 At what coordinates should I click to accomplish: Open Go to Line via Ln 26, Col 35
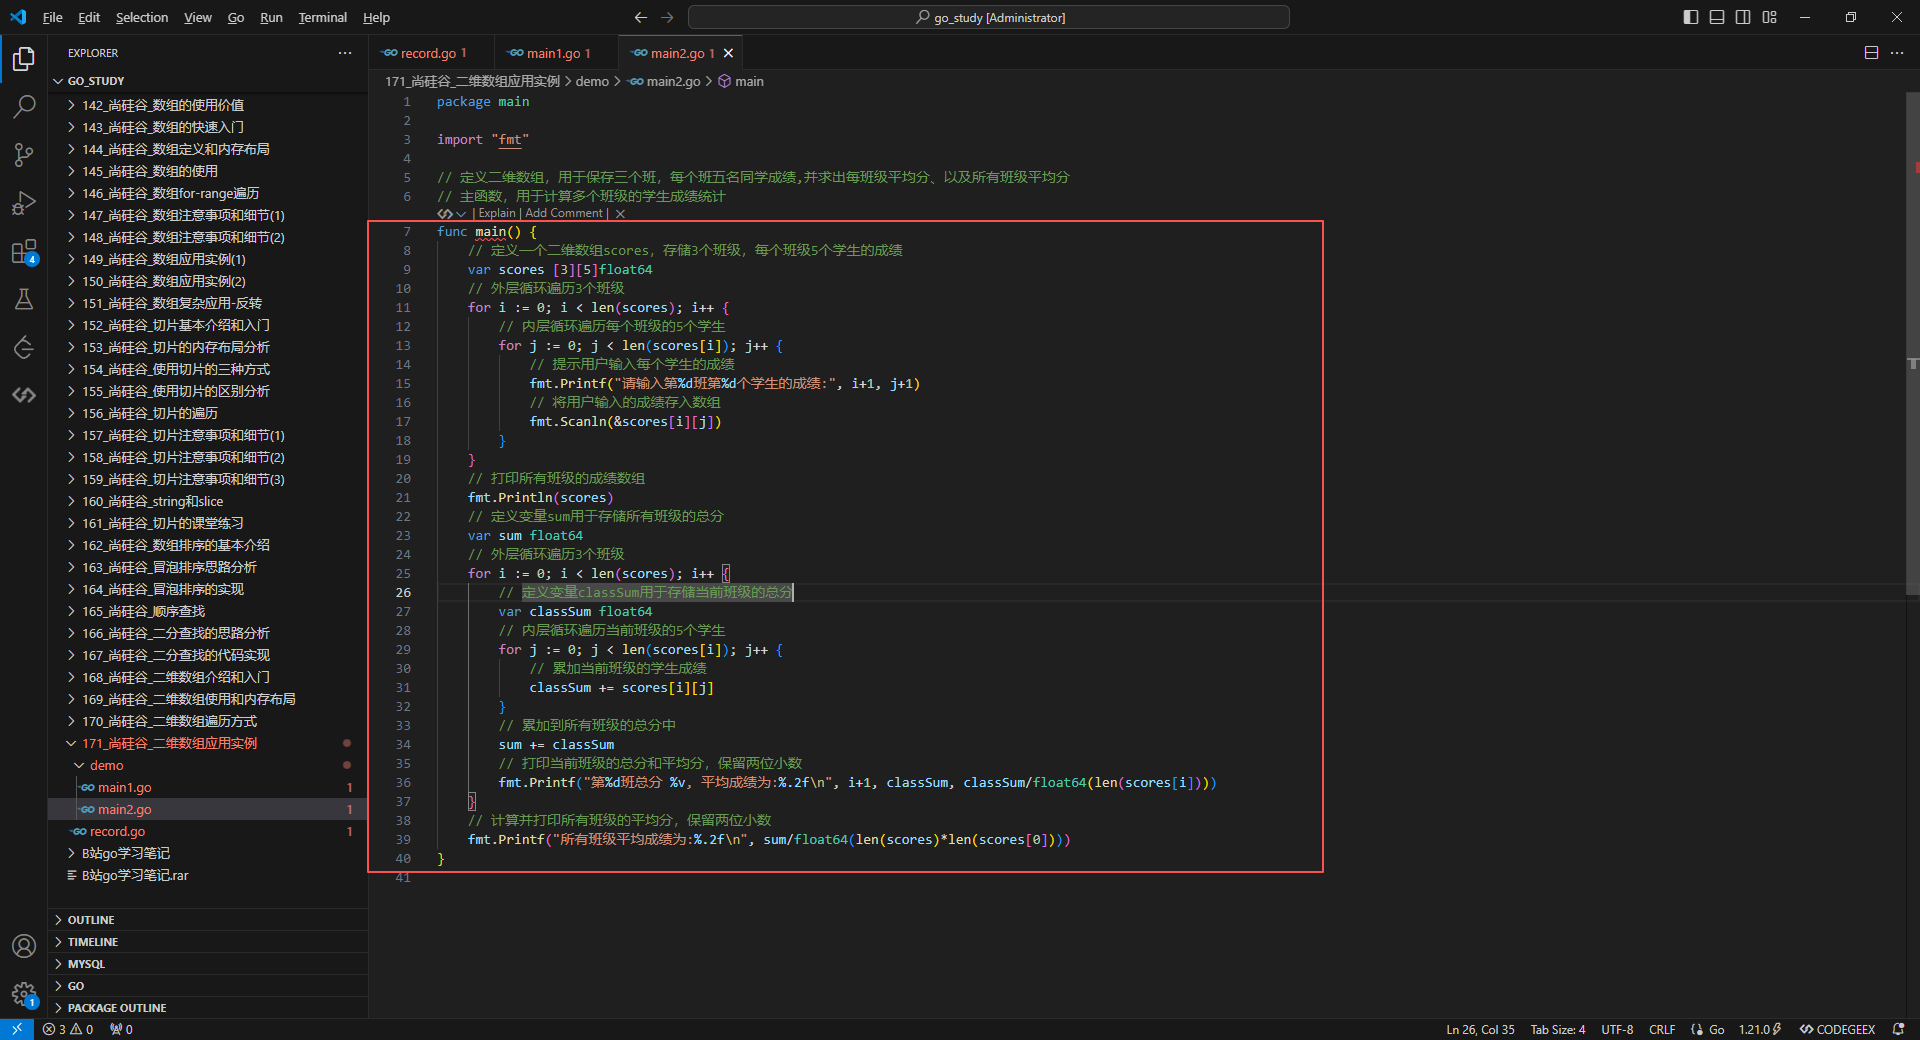tap(1480, 1029)
